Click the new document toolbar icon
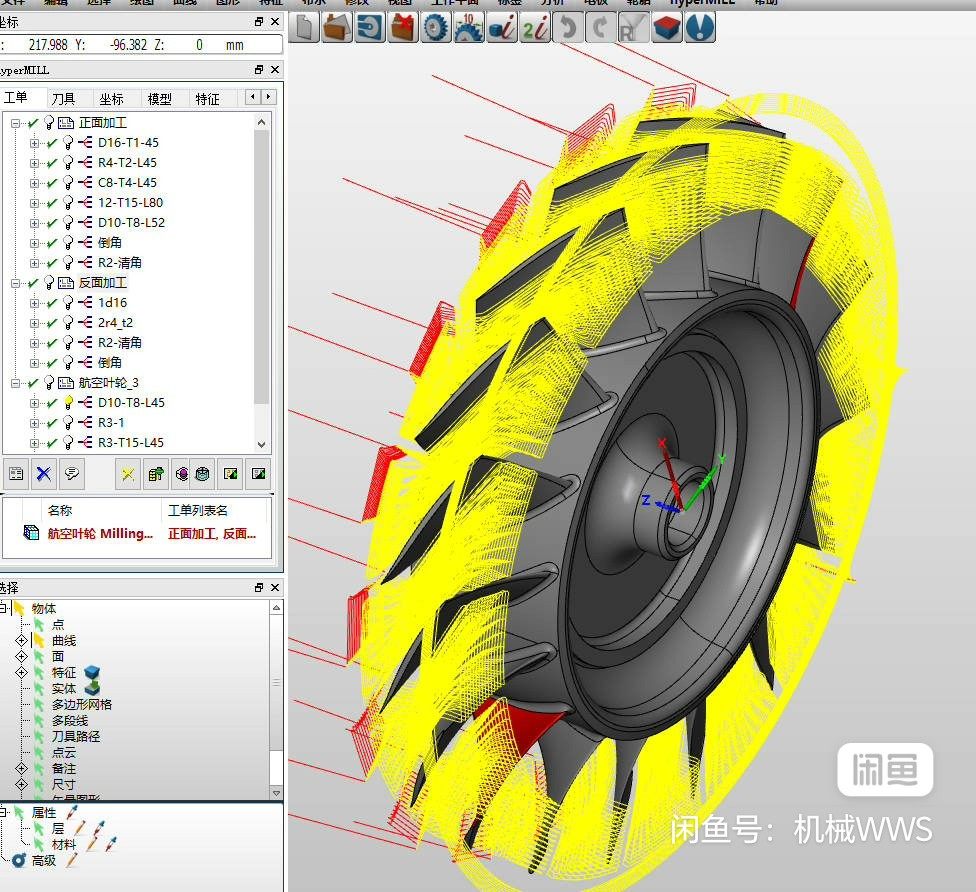The image size is (976, 892). 304,27
